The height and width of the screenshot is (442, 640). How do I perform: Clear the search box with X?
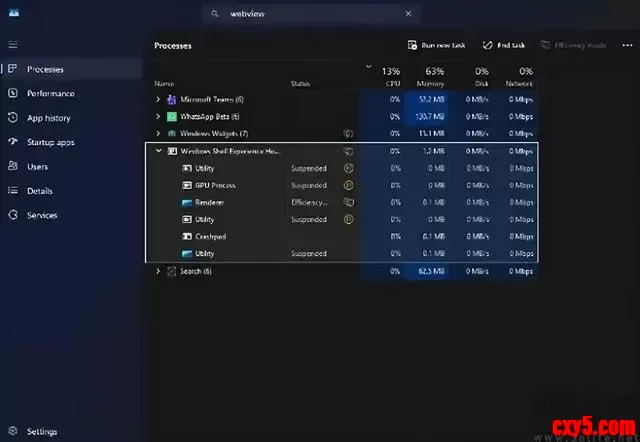coord(407,14)
